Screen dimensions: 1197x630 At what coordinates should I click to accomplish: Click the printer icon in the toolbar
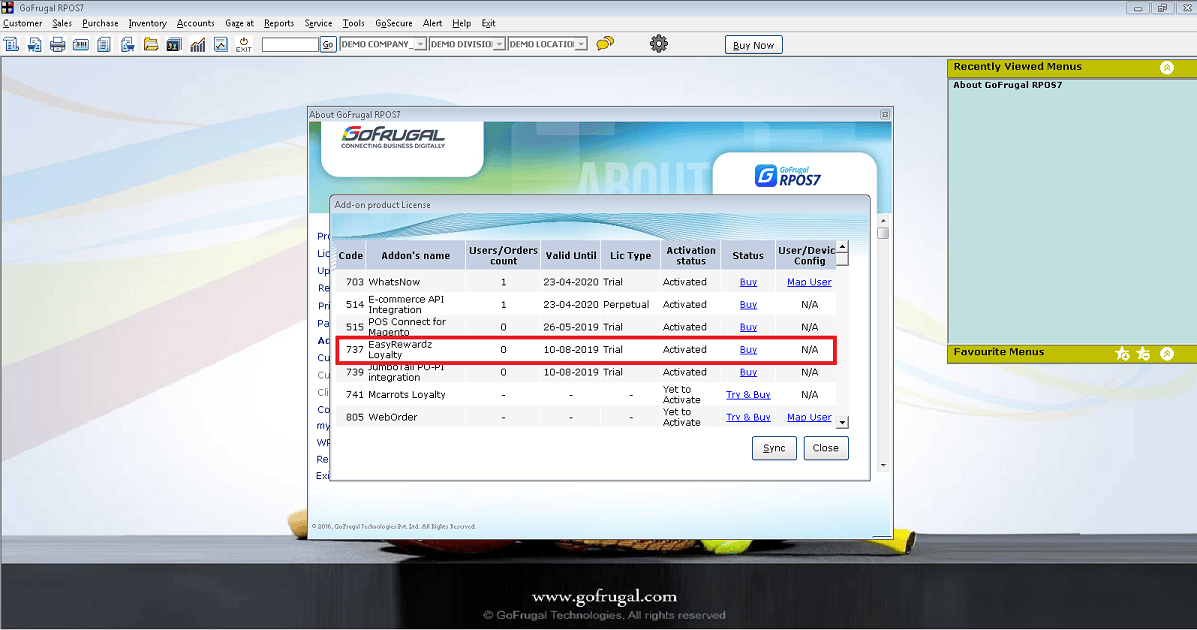pyautogui.click(x=57, y=44)
